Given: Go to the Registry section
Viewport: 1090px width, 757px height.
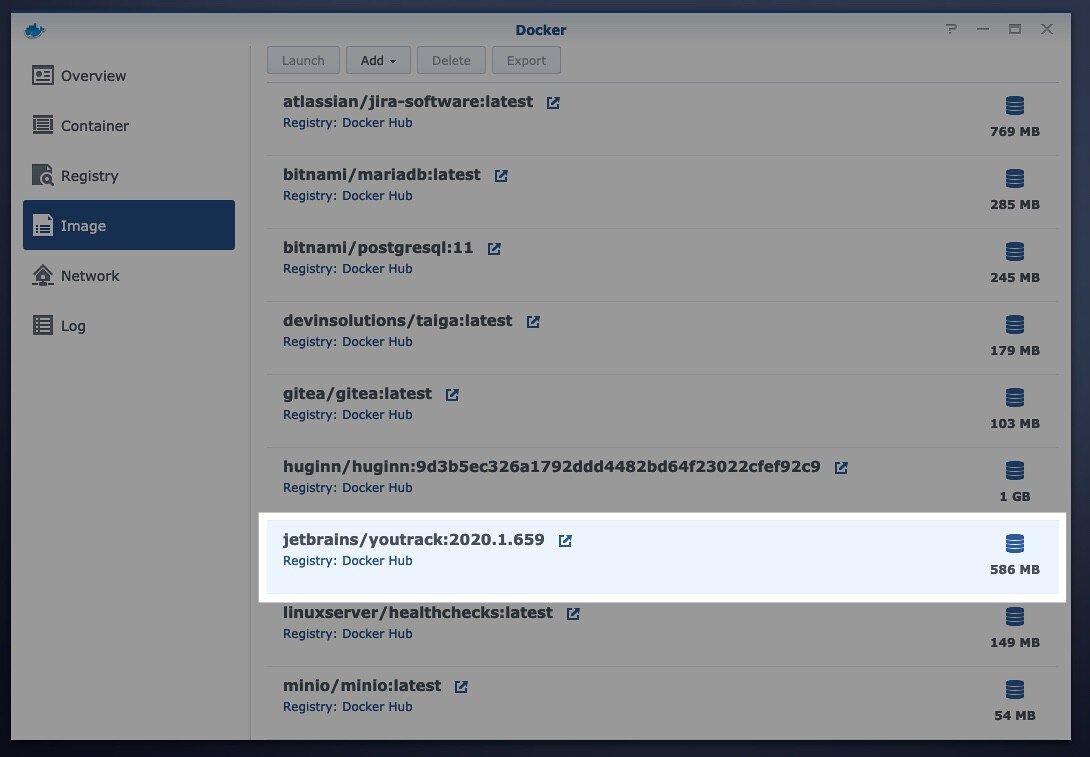Looking at the screenshot, I should (x=129, y=176).
